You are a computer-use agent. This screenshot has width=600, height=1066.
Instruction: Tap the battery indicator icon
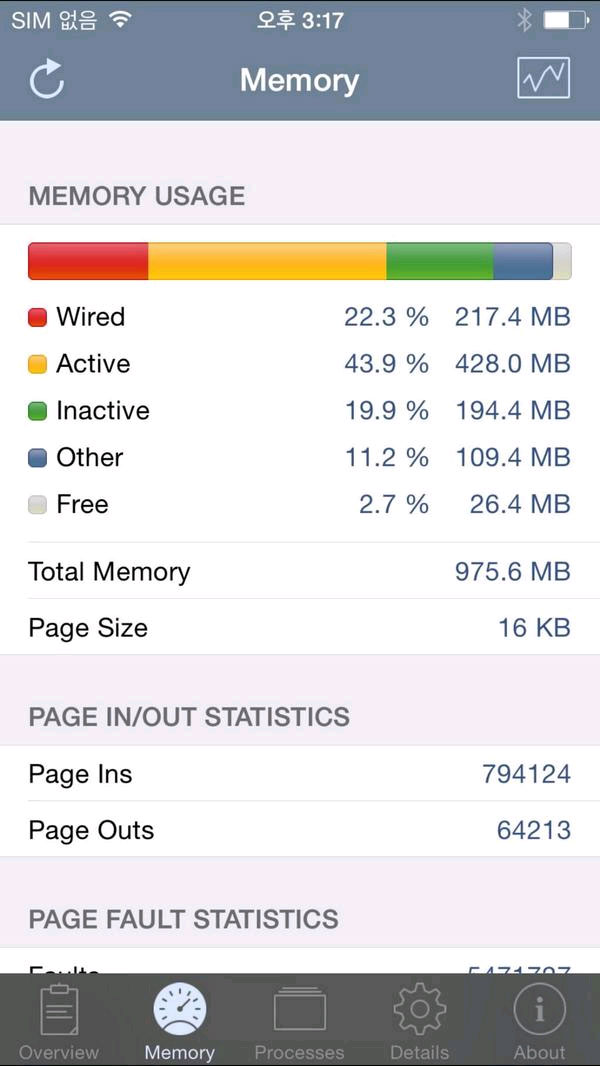[566, 20]
